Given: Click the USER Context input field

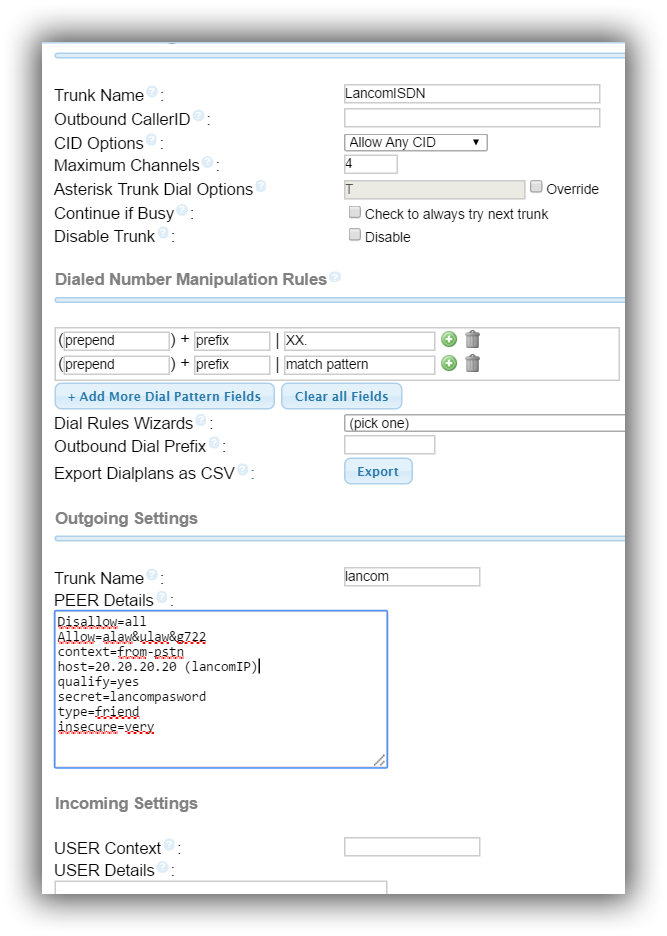Looking at the screenshot, I should [x=412, y=847].
